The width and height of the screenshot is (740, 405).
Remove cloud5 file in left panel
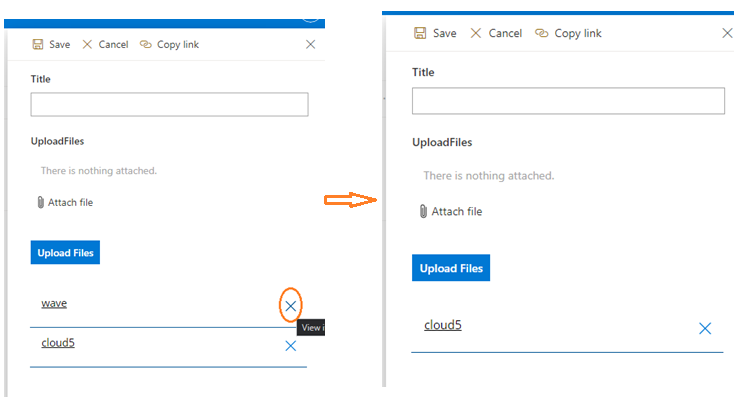coord(290,346)
